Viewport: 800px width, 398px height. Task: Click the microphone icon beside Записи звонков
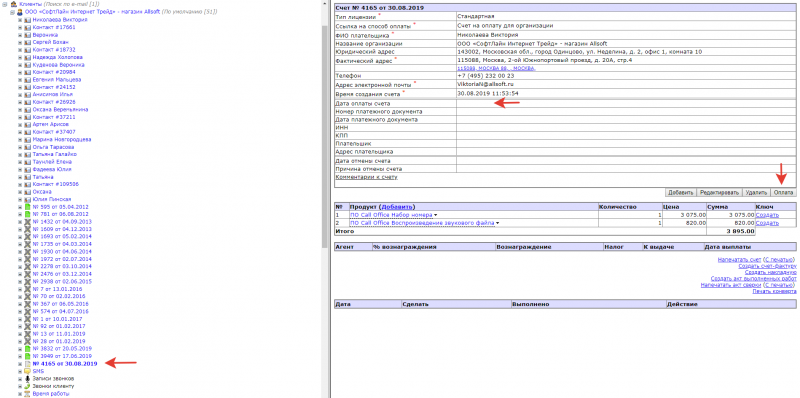point(28,379)
